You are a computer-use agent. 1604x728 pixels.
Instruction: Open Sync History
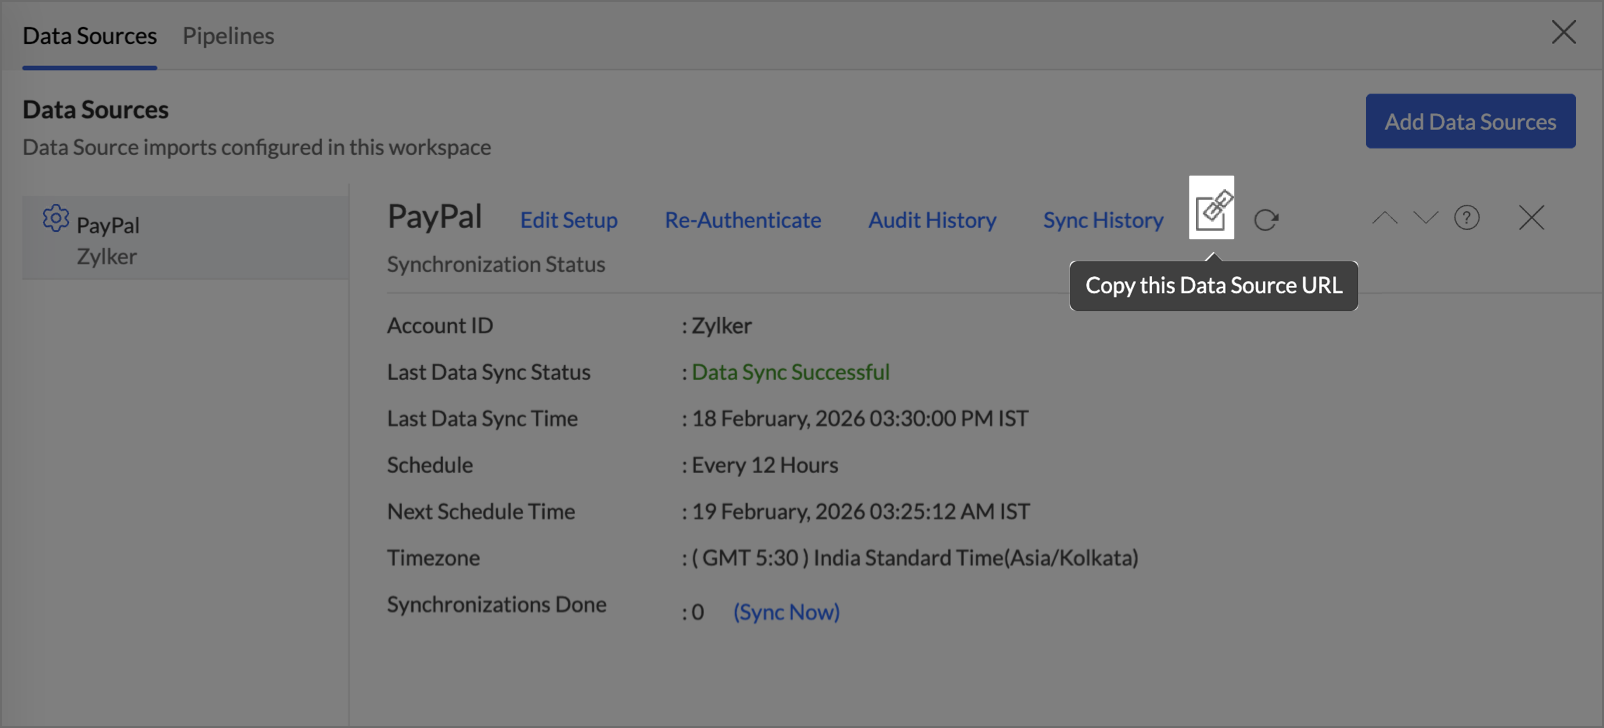click(x=1103, y=220)
